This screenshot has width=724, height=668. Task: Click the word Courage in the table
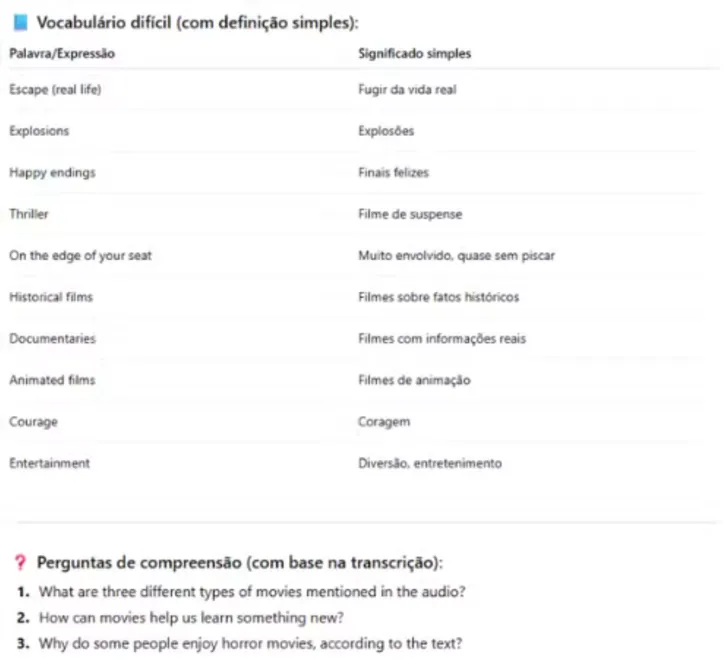[x=33, y=422]
